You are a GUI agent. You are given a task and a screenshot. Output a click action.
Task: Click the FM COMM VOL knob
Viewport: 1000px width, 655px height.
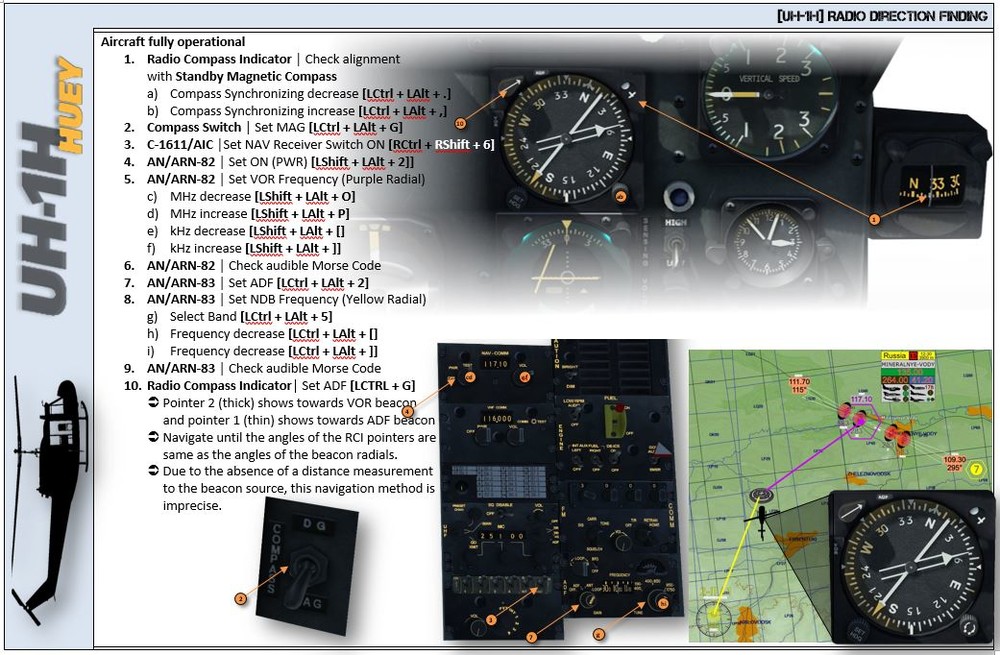621,542
